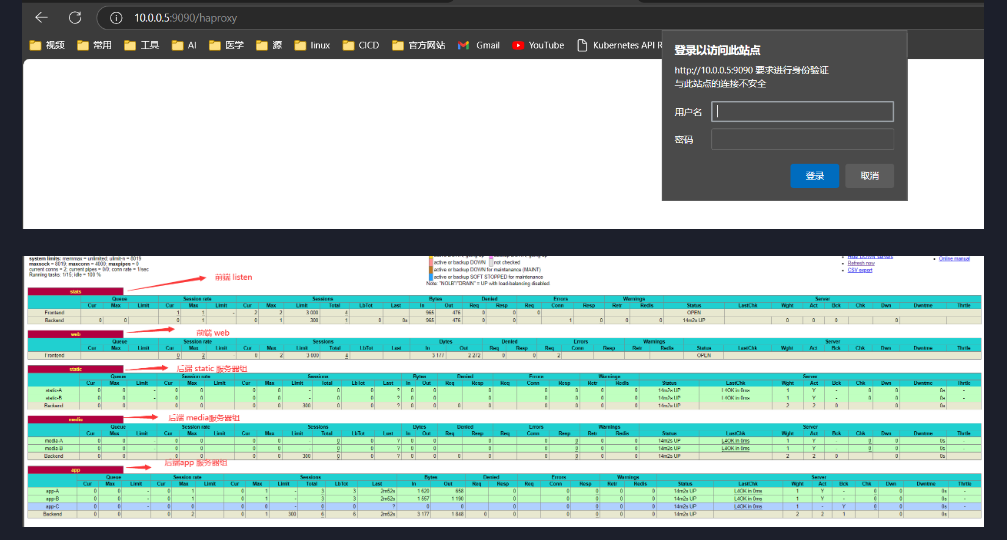Open the 医学 bookmark folder

point(226,45)
